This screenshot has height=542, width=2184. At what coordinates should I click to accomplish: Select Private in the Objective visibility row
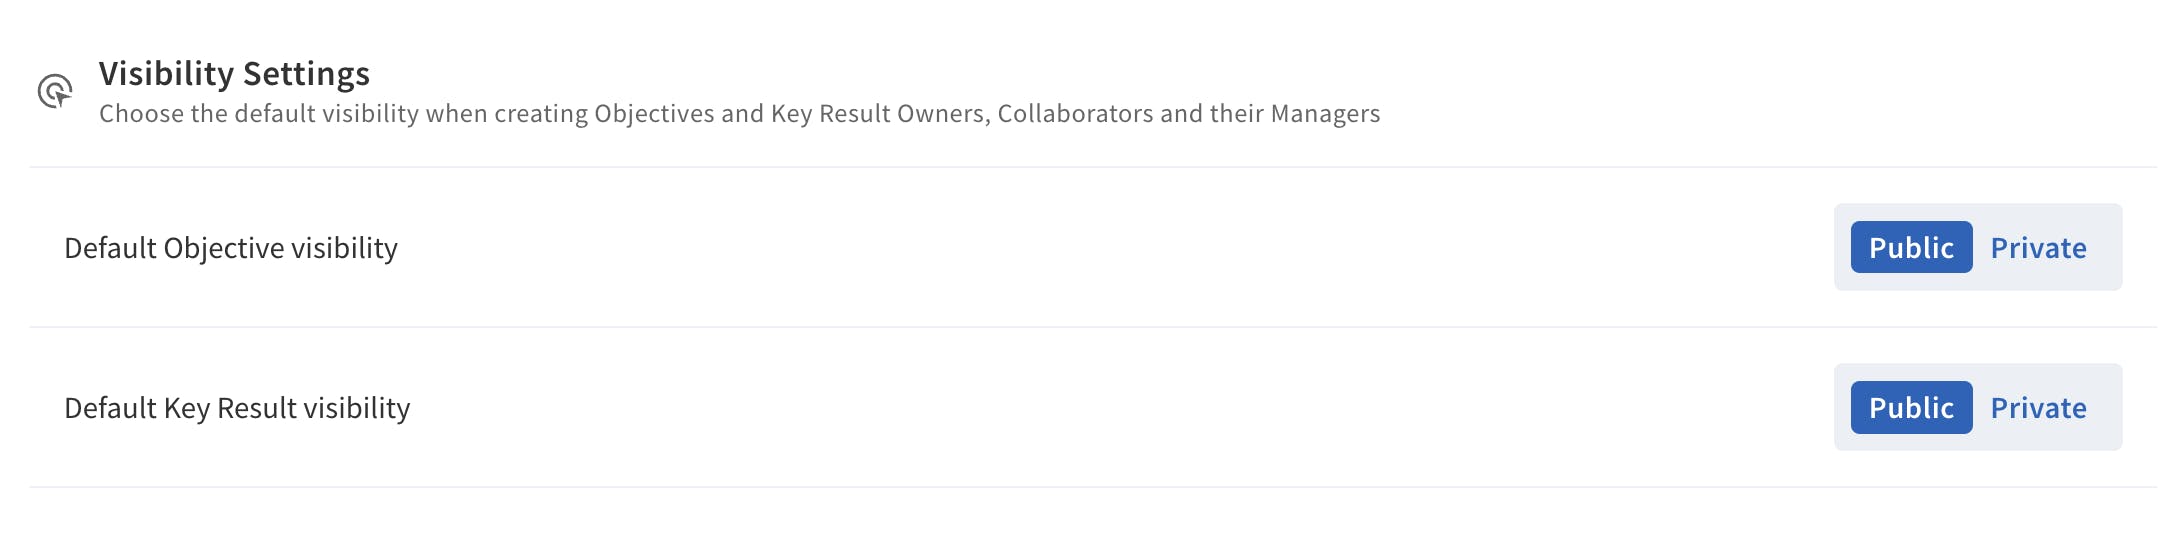coord(2037,247)
